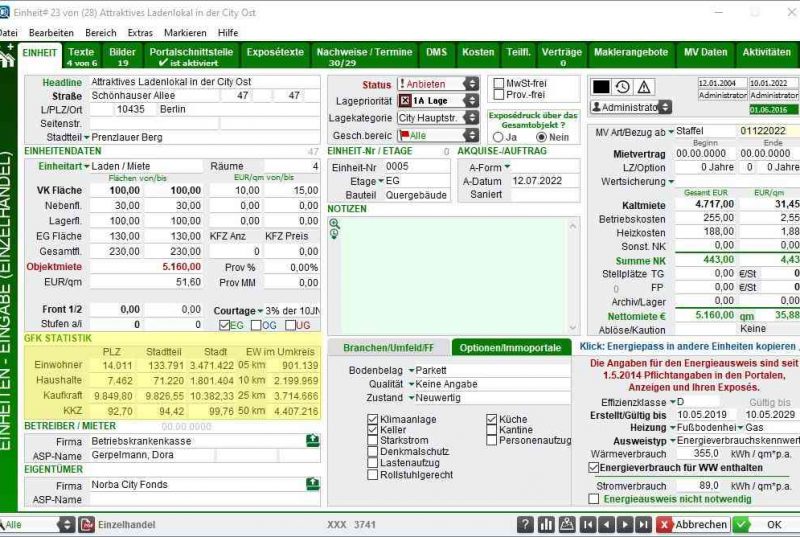Enable the MwSt-frei checkbox
The width and height of the screenshot is (800, 537).
[x=500, y=84]
